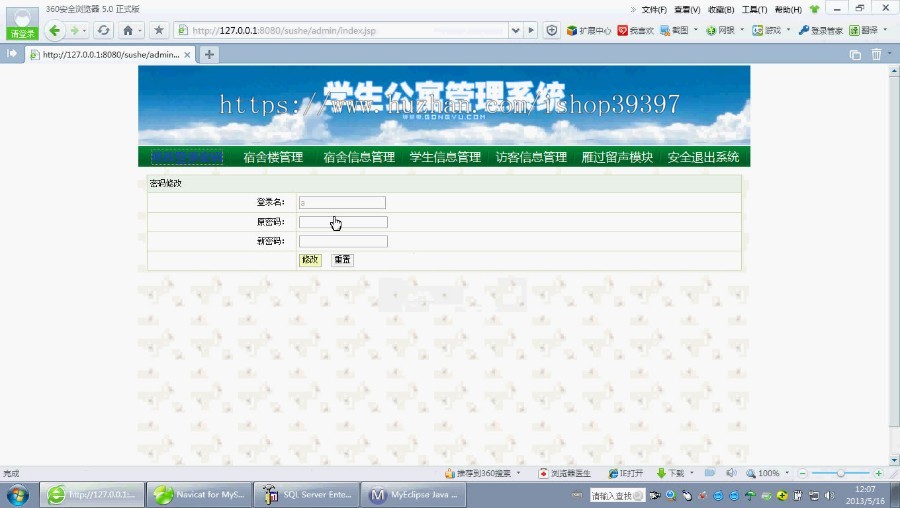Open 登录管家 login manager

pos(821,30)
